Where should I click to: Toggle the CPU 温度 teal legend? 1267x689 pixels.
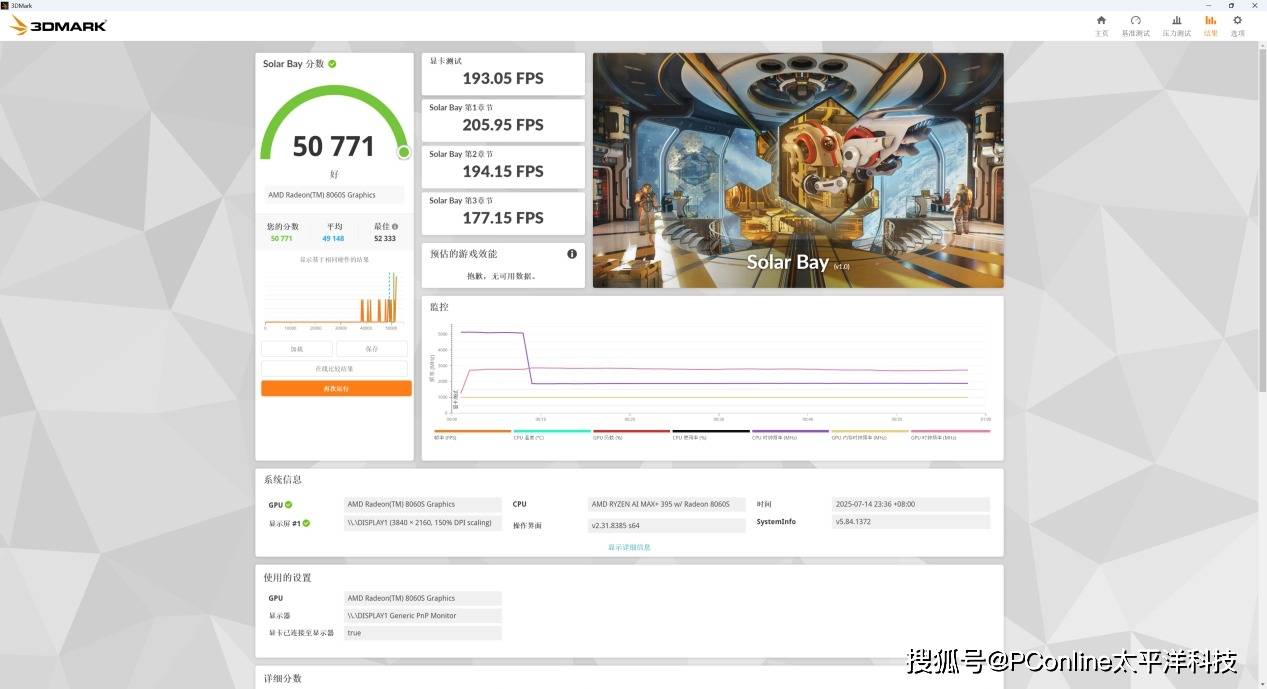(552, 435)
